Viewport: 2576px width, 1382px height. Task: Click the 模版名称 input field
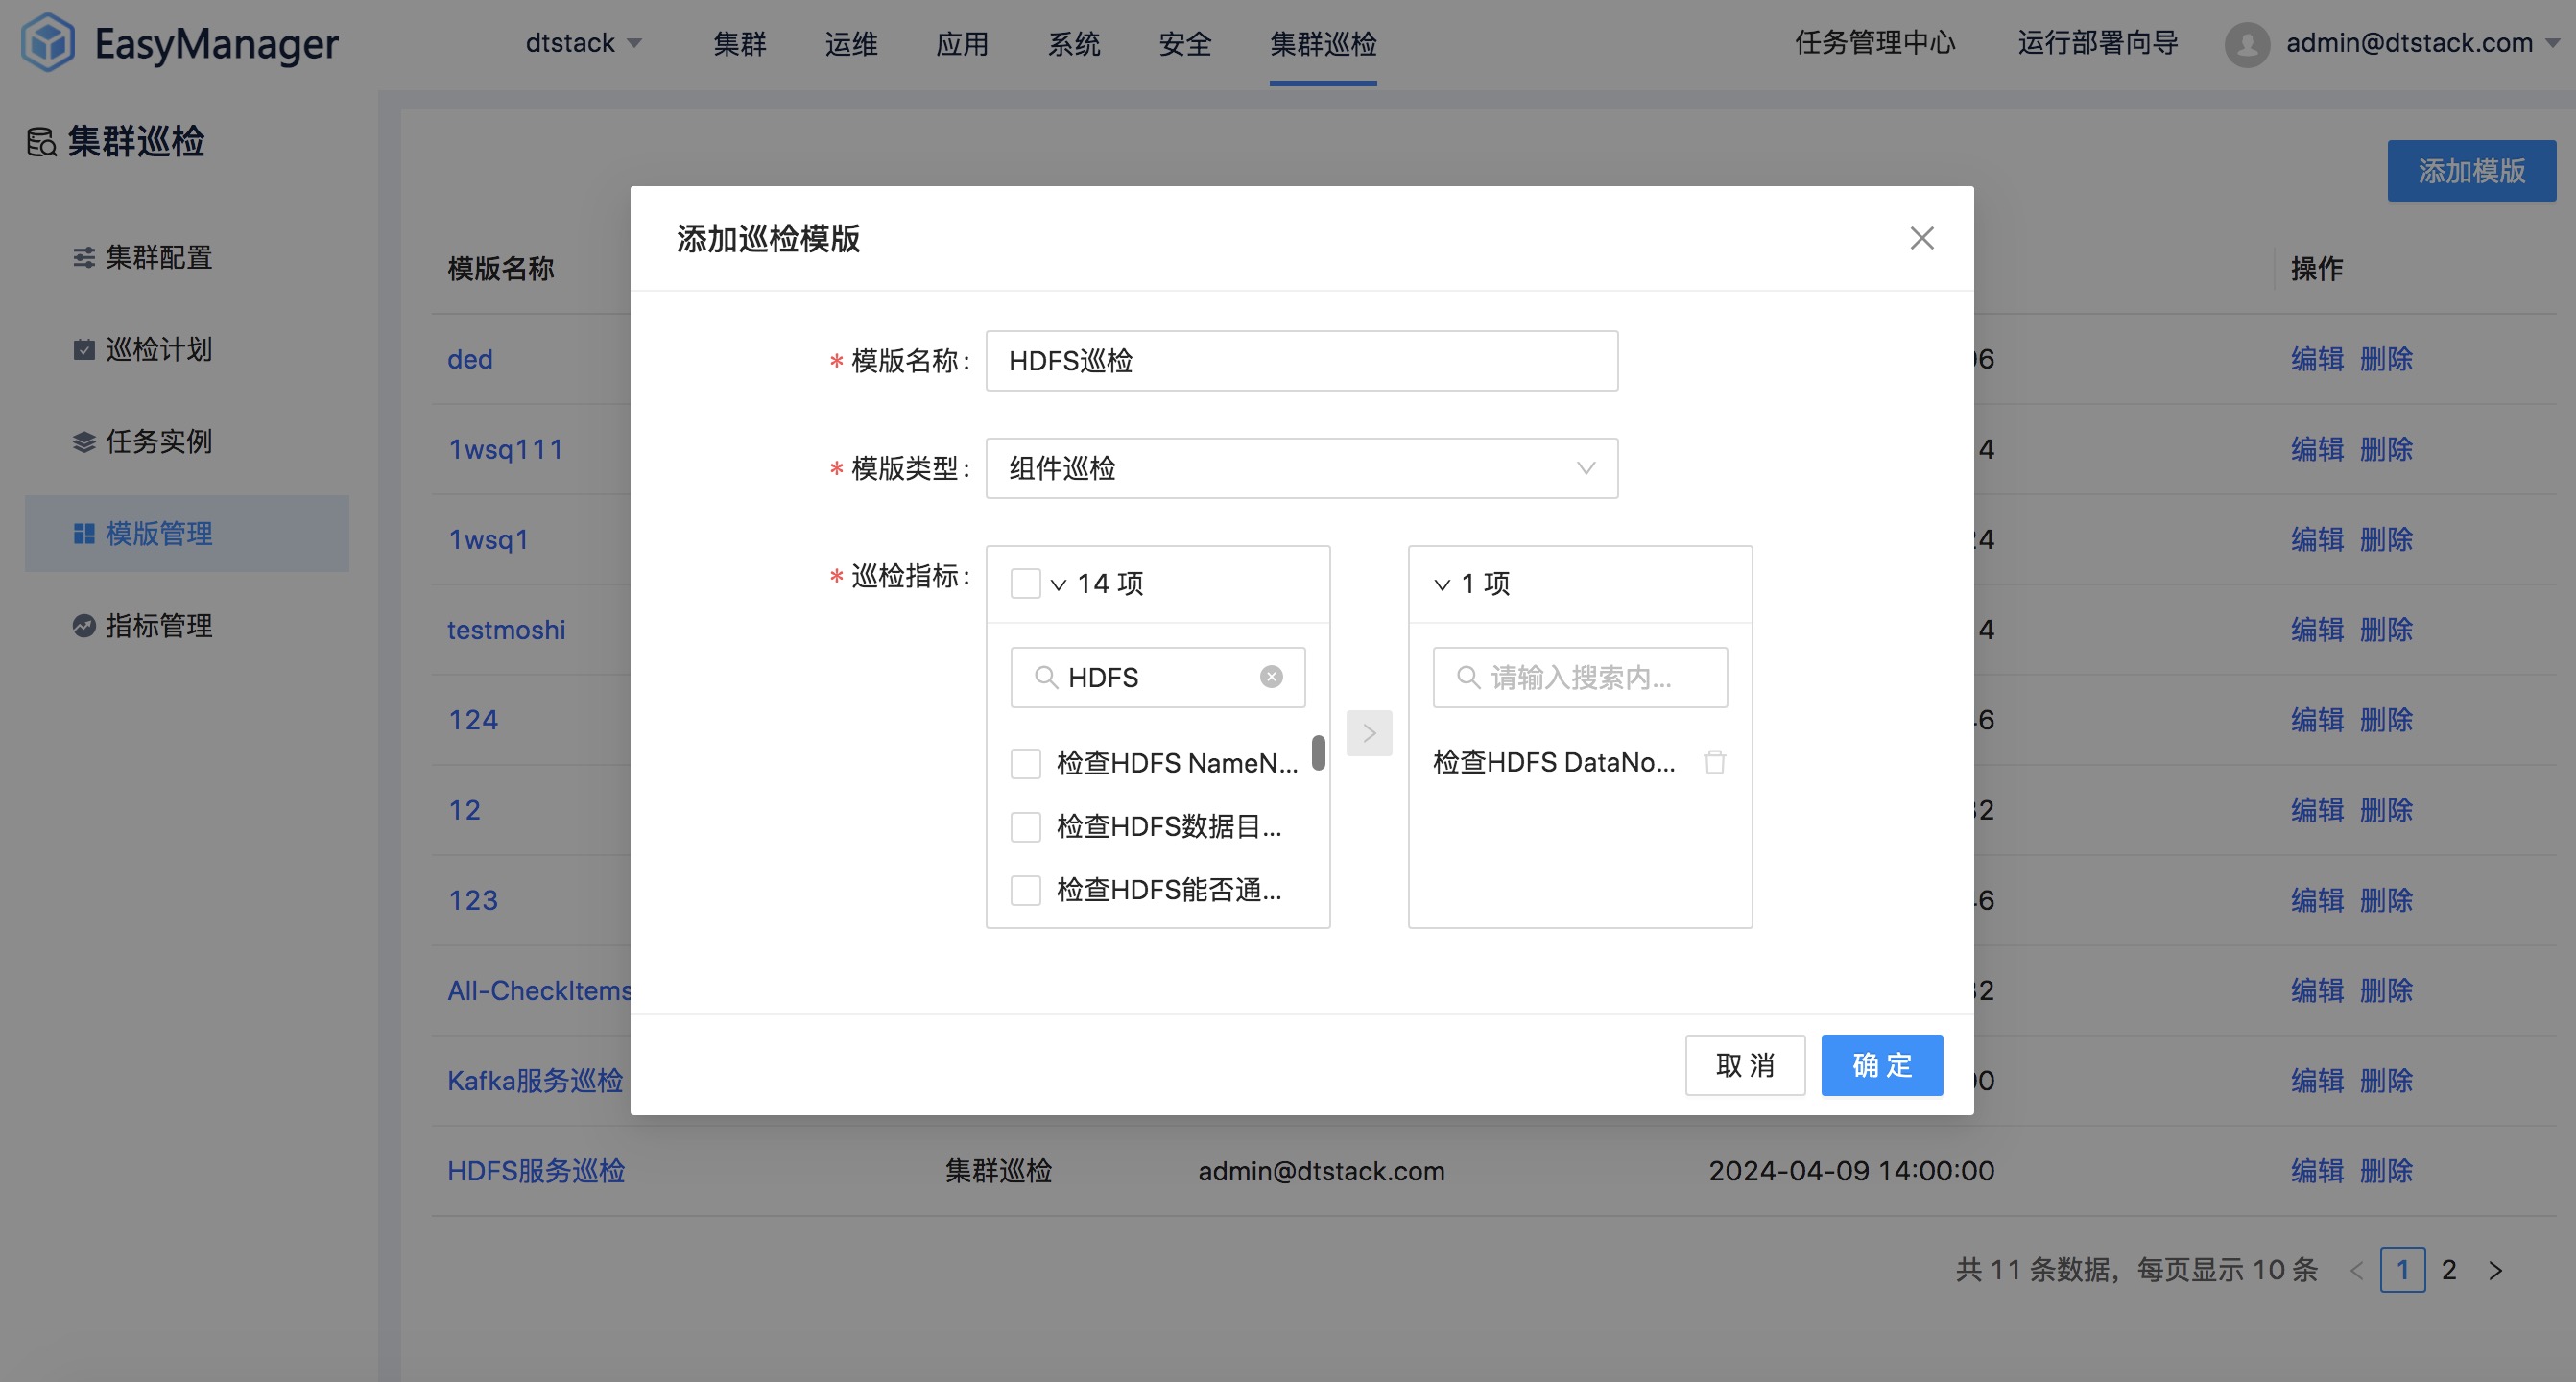pos(1301,360)
